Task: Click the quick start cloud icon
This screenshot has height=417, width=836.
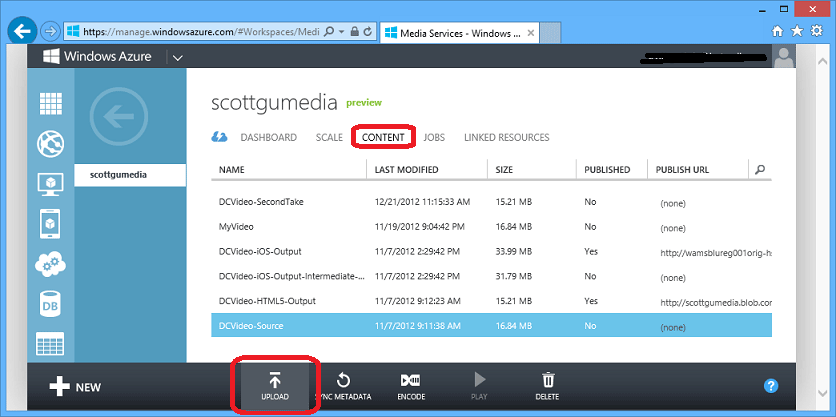Action: [219, 137]
